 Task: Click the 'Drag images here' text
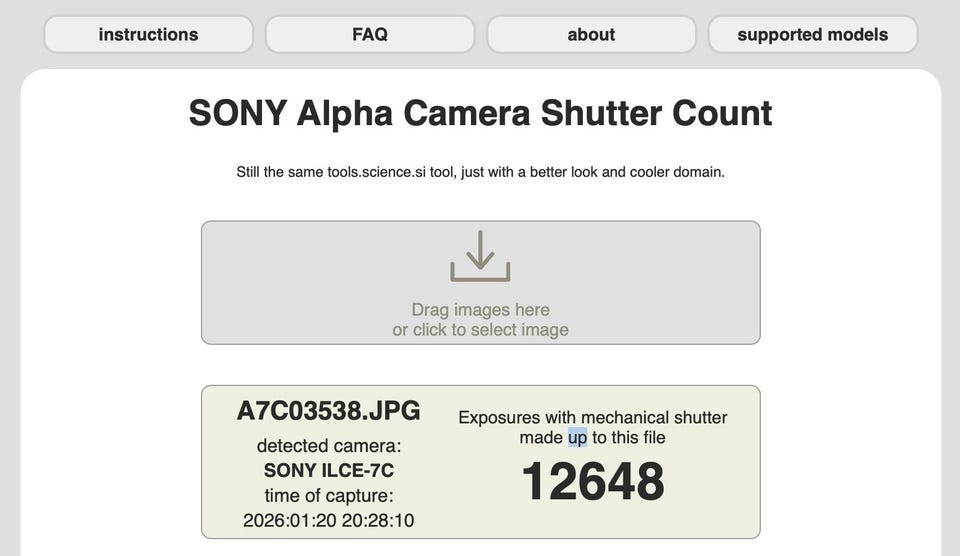coord(480,310)
